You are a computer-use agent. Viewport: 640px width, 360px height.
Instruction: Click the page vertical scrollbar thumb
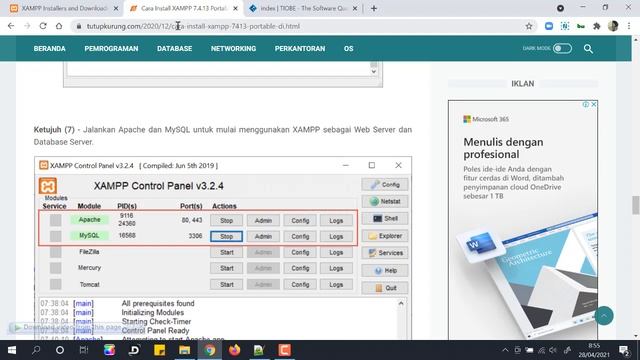click(636, 205)
